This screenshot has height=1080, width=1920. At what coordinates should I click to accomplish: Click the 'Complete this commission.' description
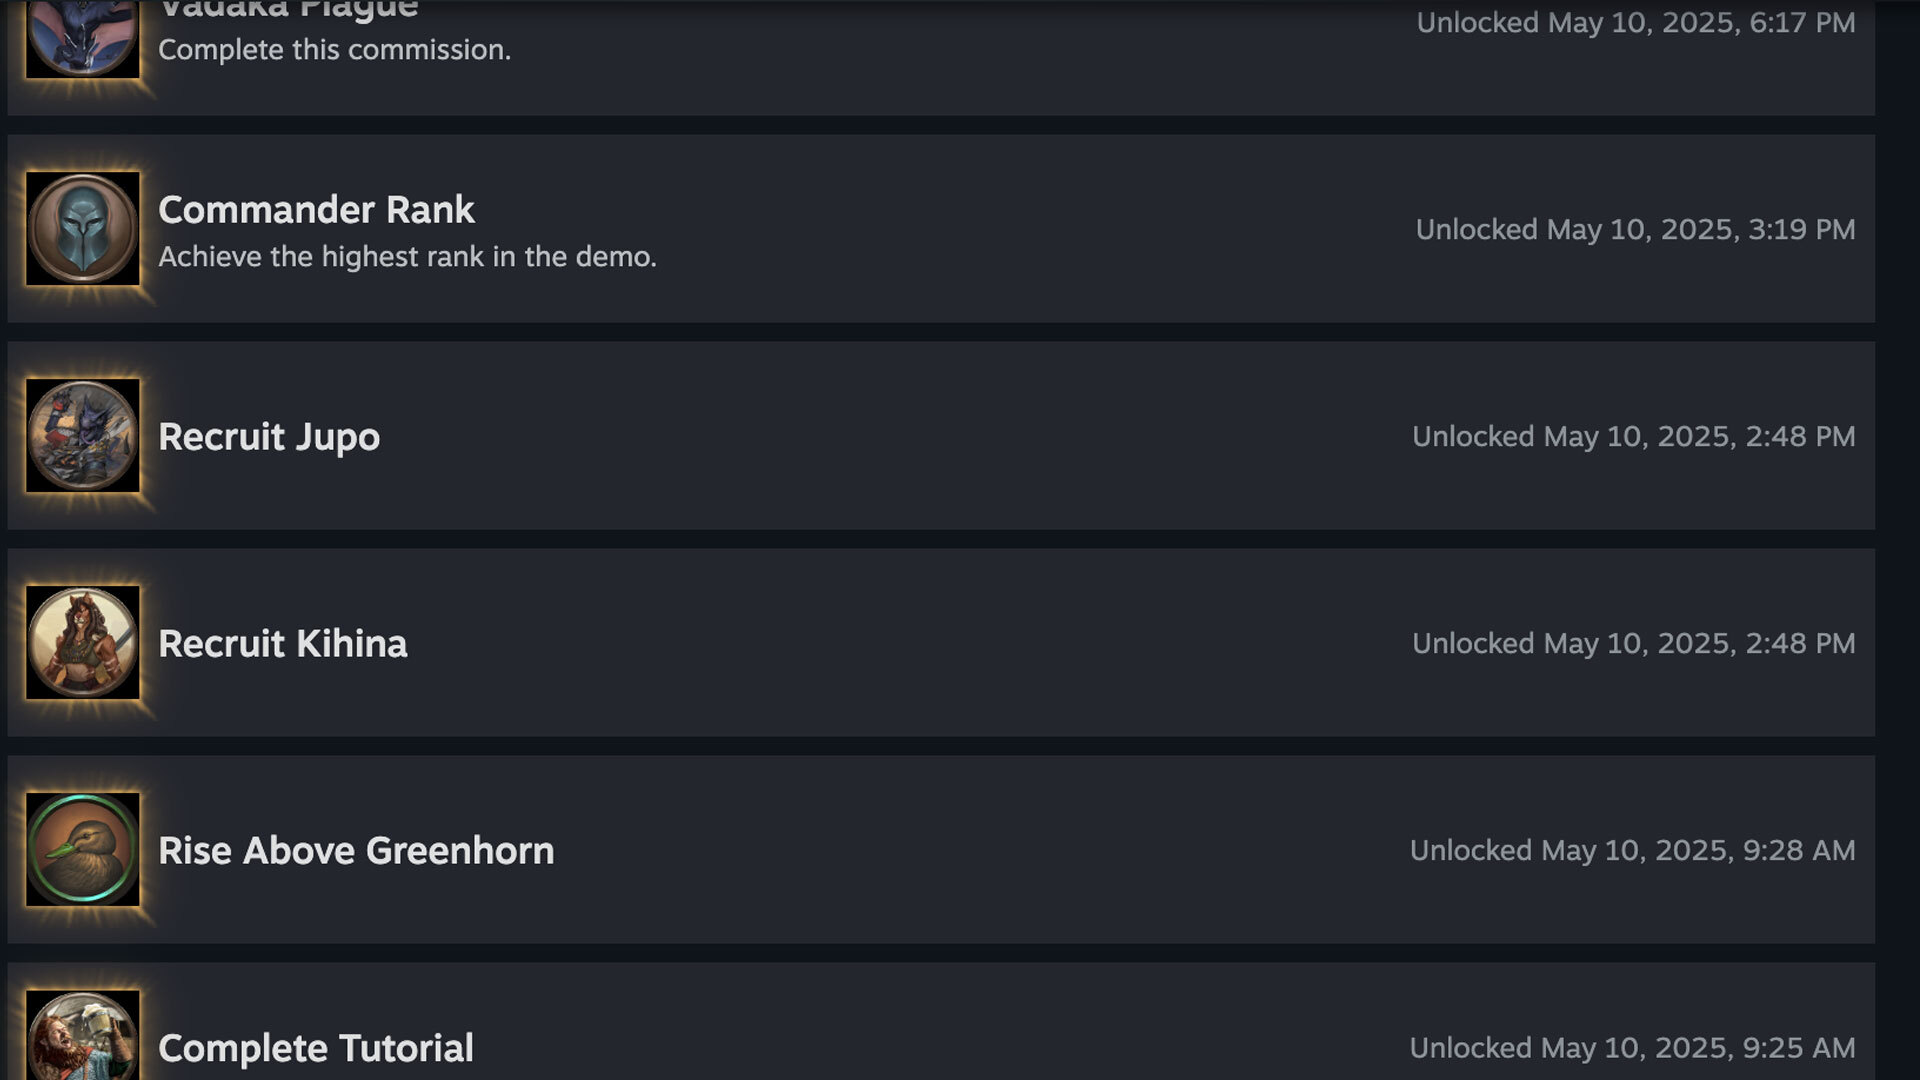pos(334,50)
